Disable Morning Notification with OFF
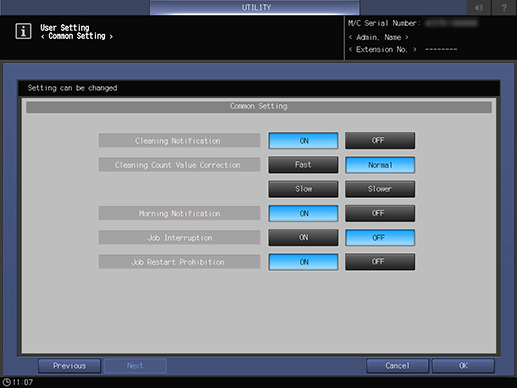Viewport: 517px width, 388px height. [380, 213]
